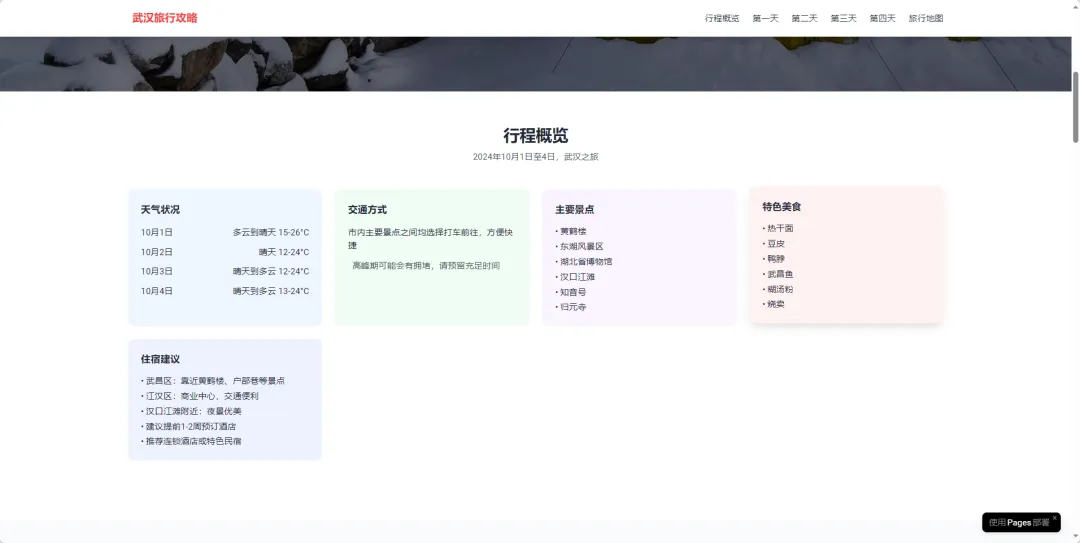Show the 旅行地图 page section
This screenshot has width=1080, height=543.
click(x=925, y=18)
